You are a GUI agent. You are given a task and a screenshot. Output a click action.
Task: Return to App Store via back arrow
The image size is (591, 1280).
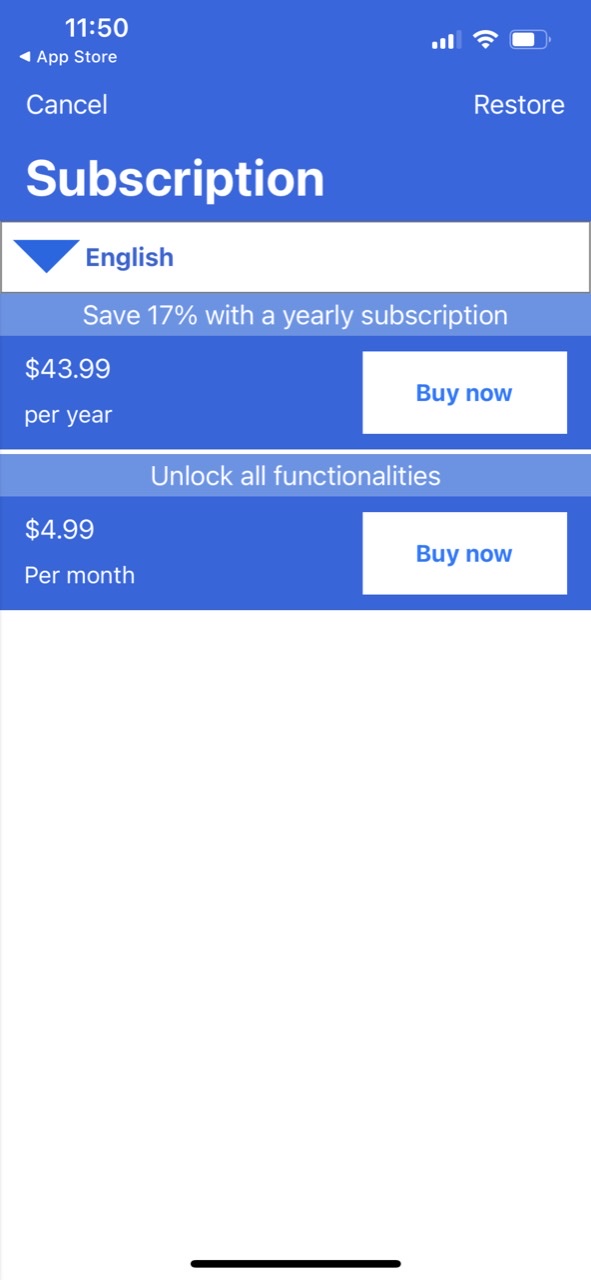[x=68, y=57]
